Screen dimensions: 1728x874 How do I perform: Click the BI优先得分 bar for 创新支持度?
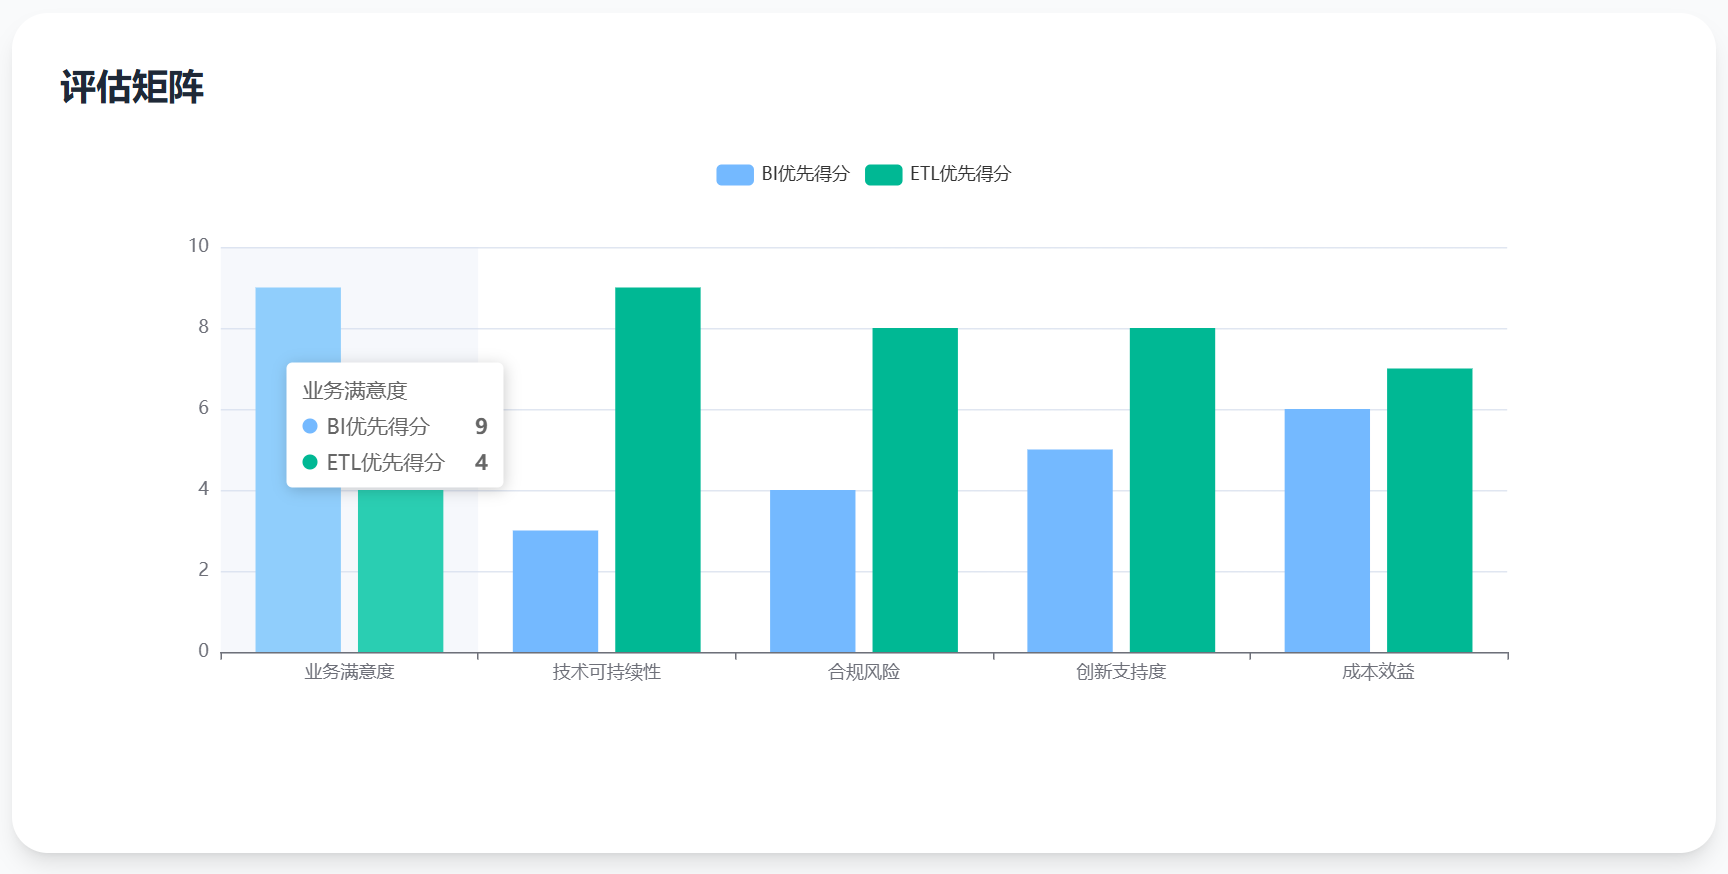(x=1070, y=551)
